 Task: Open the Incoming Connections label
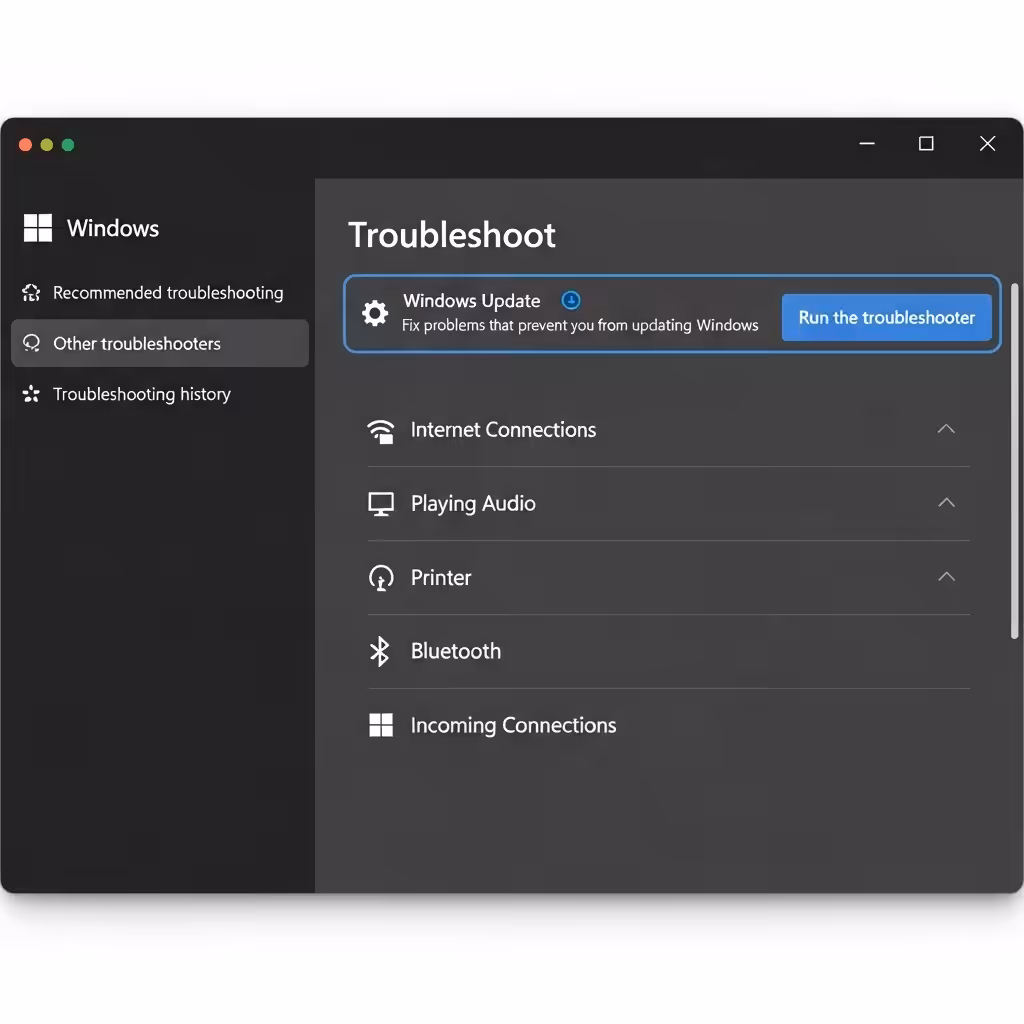tap(513, 725)
